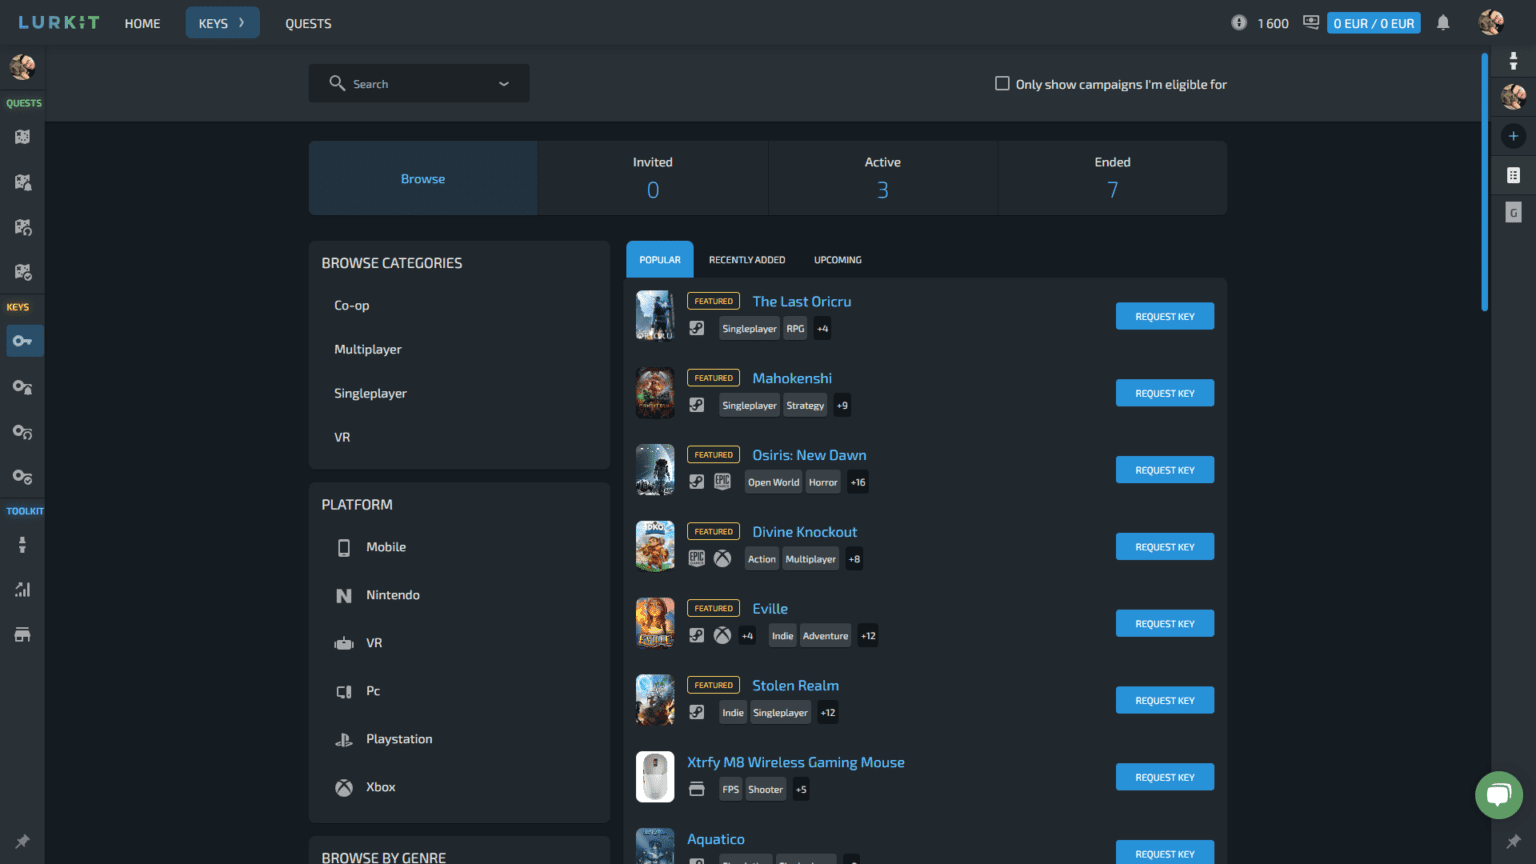Click the 0 EUR / 0 EUR balance button
Screen dimensions: 1536x864
[1374, 23]
